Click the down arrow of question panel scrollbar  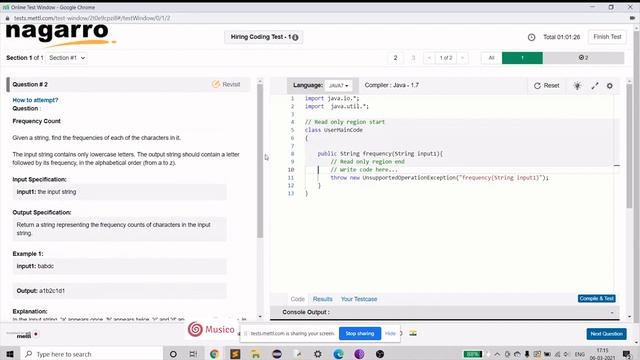point(260,317)
